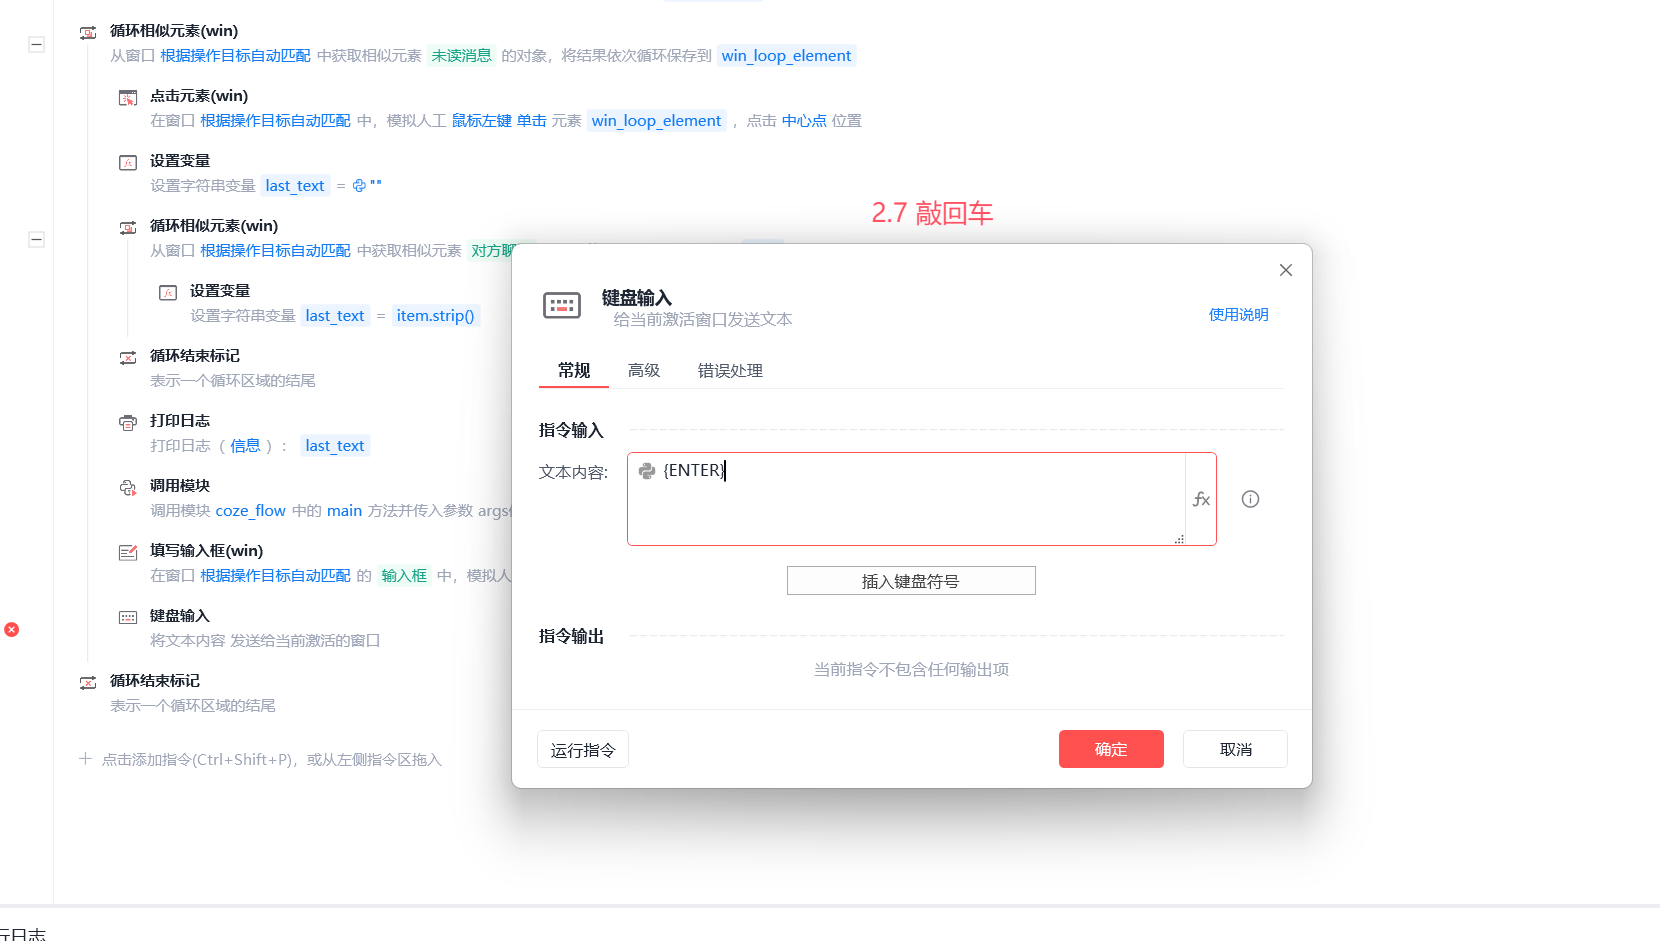Screen dimensions: 1660x941
Task: Click last_text in the print log step
Action: (335, 446)
